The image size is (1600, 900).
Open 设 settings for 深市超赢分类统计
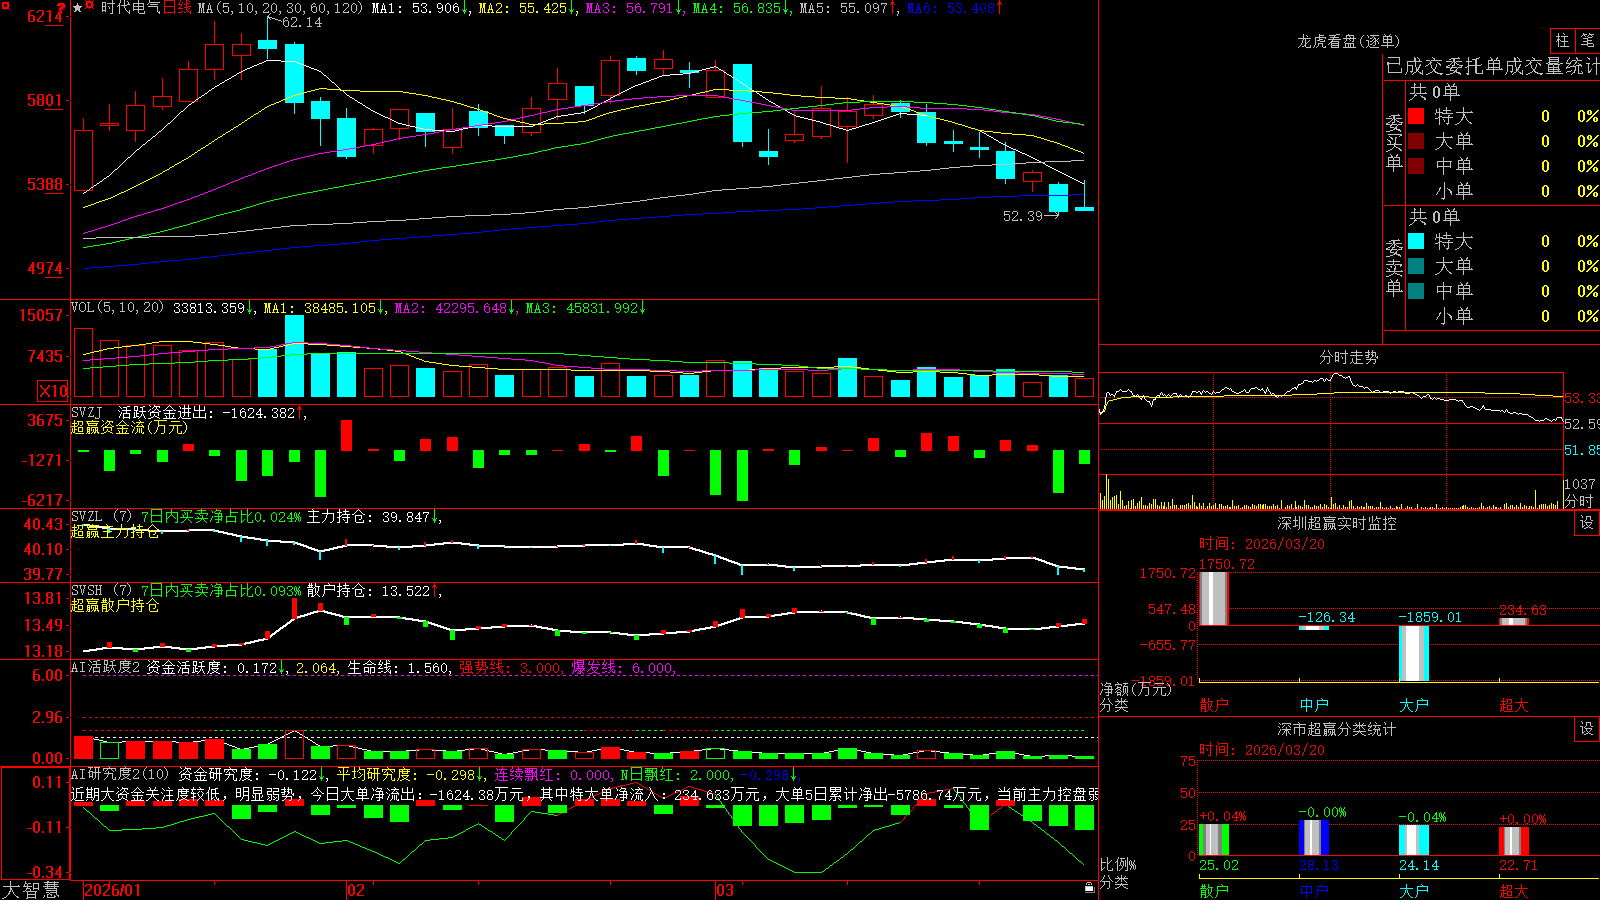tap(1587, 729)
